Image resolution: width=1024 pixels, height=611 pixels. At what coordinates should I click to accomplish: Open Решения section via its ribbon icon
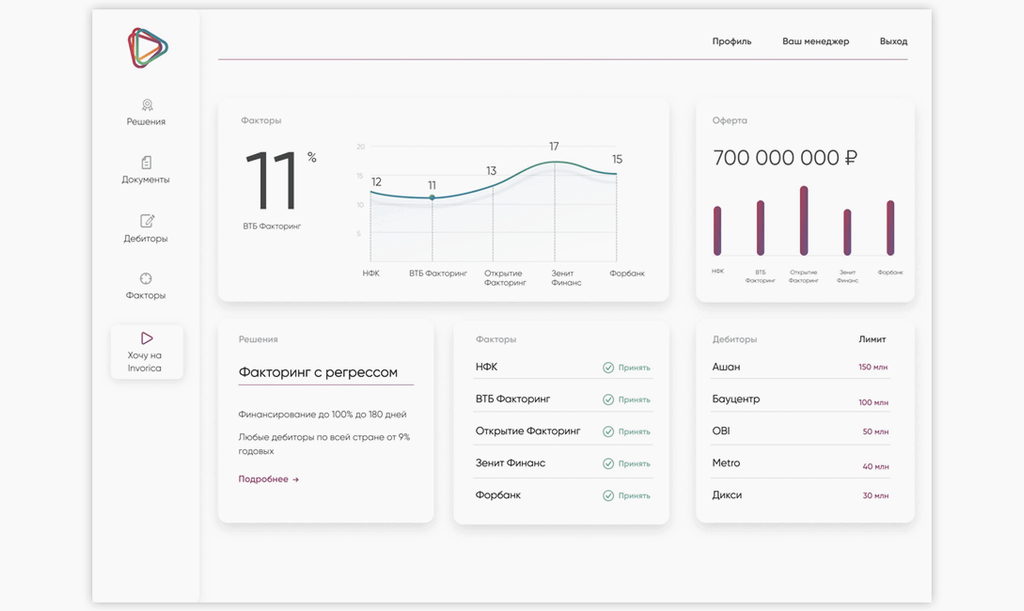[147, 104]
